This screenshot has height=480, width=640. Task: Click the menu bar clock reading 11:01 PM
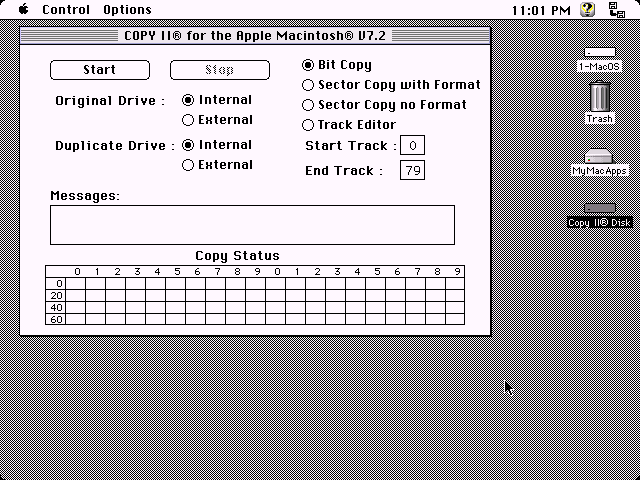(541, 10)
